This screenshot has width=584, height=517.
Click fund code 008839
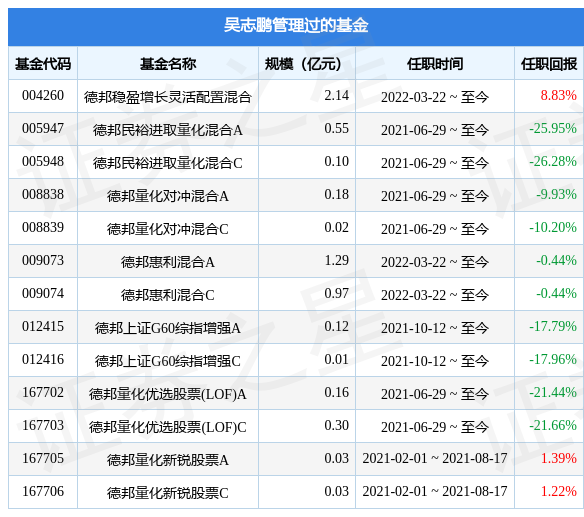click(x=43, y=228)
